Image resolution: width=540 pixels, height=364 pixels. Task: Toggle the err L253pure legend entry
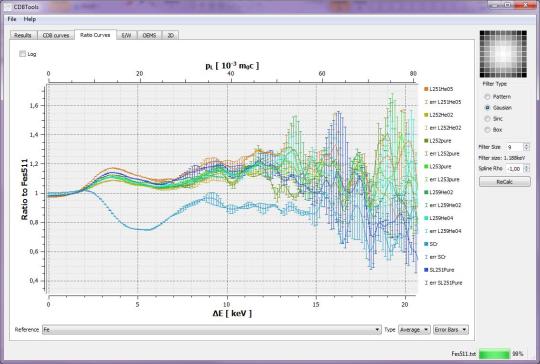[442, 179]
